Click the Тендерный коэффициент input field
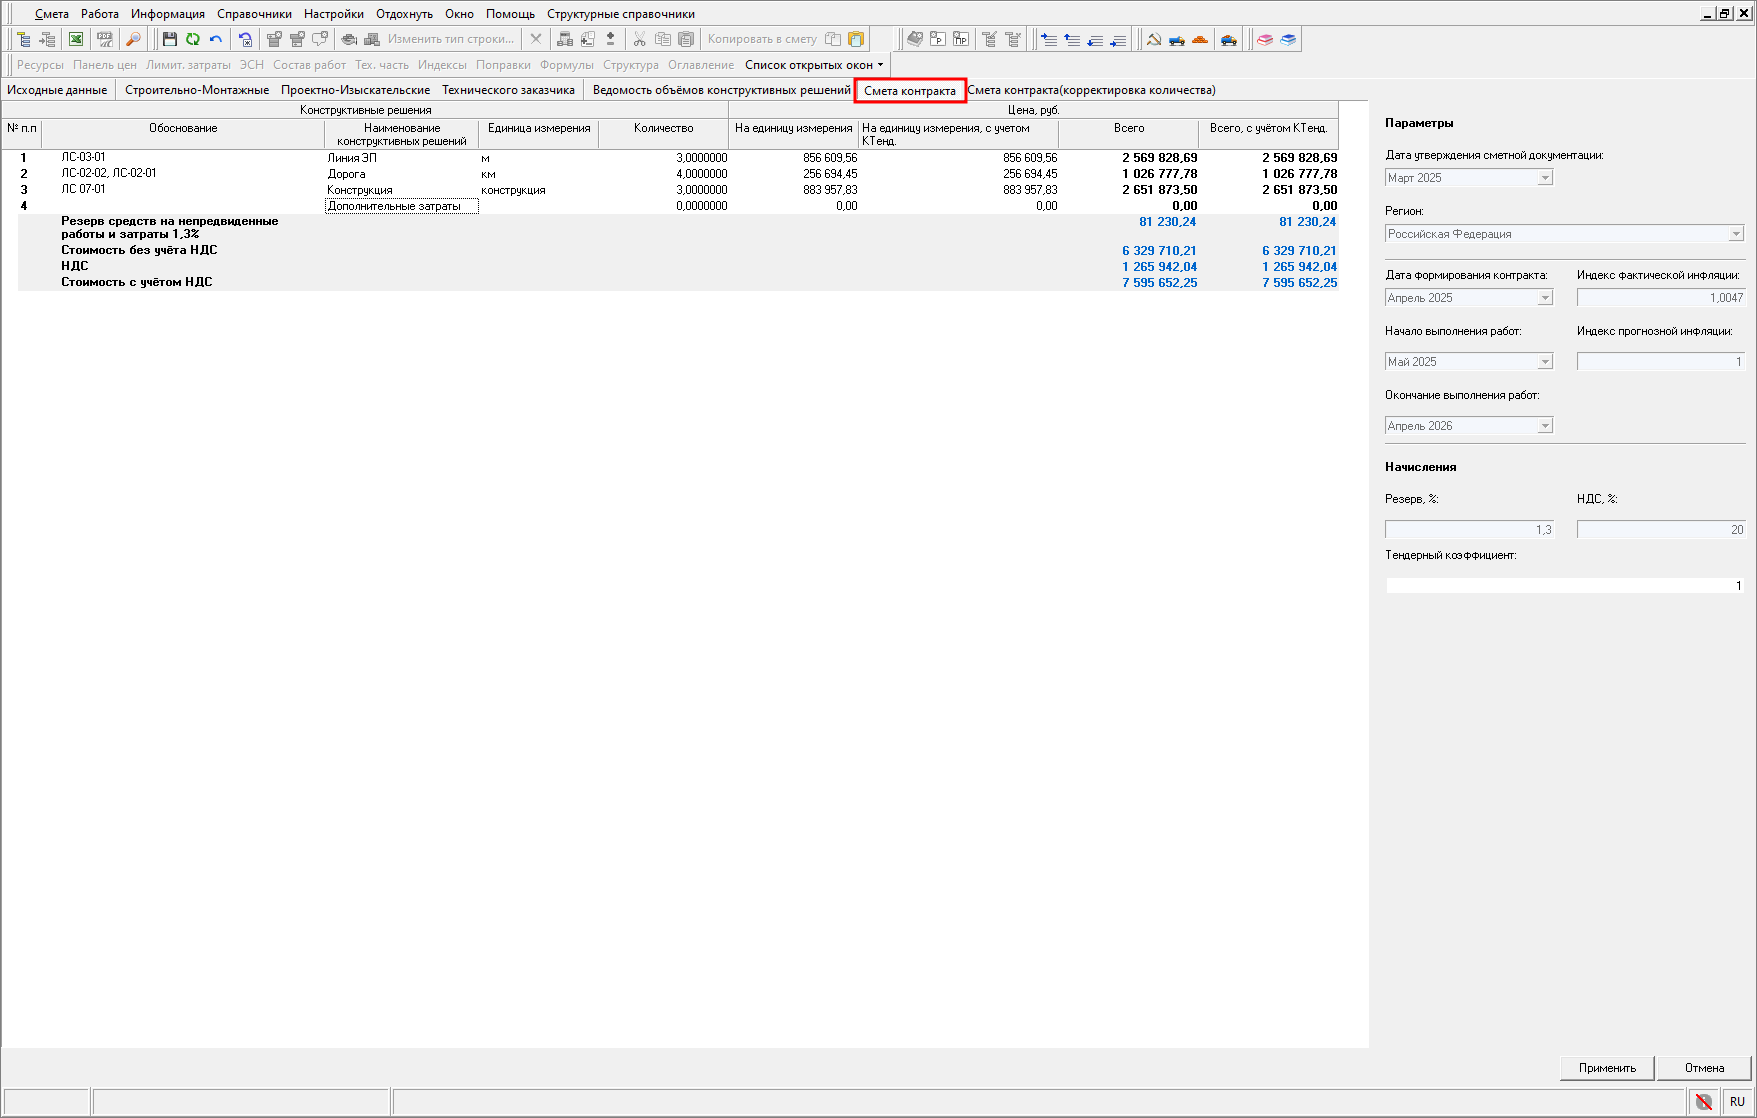1757x1118 pixels. 1564,586
